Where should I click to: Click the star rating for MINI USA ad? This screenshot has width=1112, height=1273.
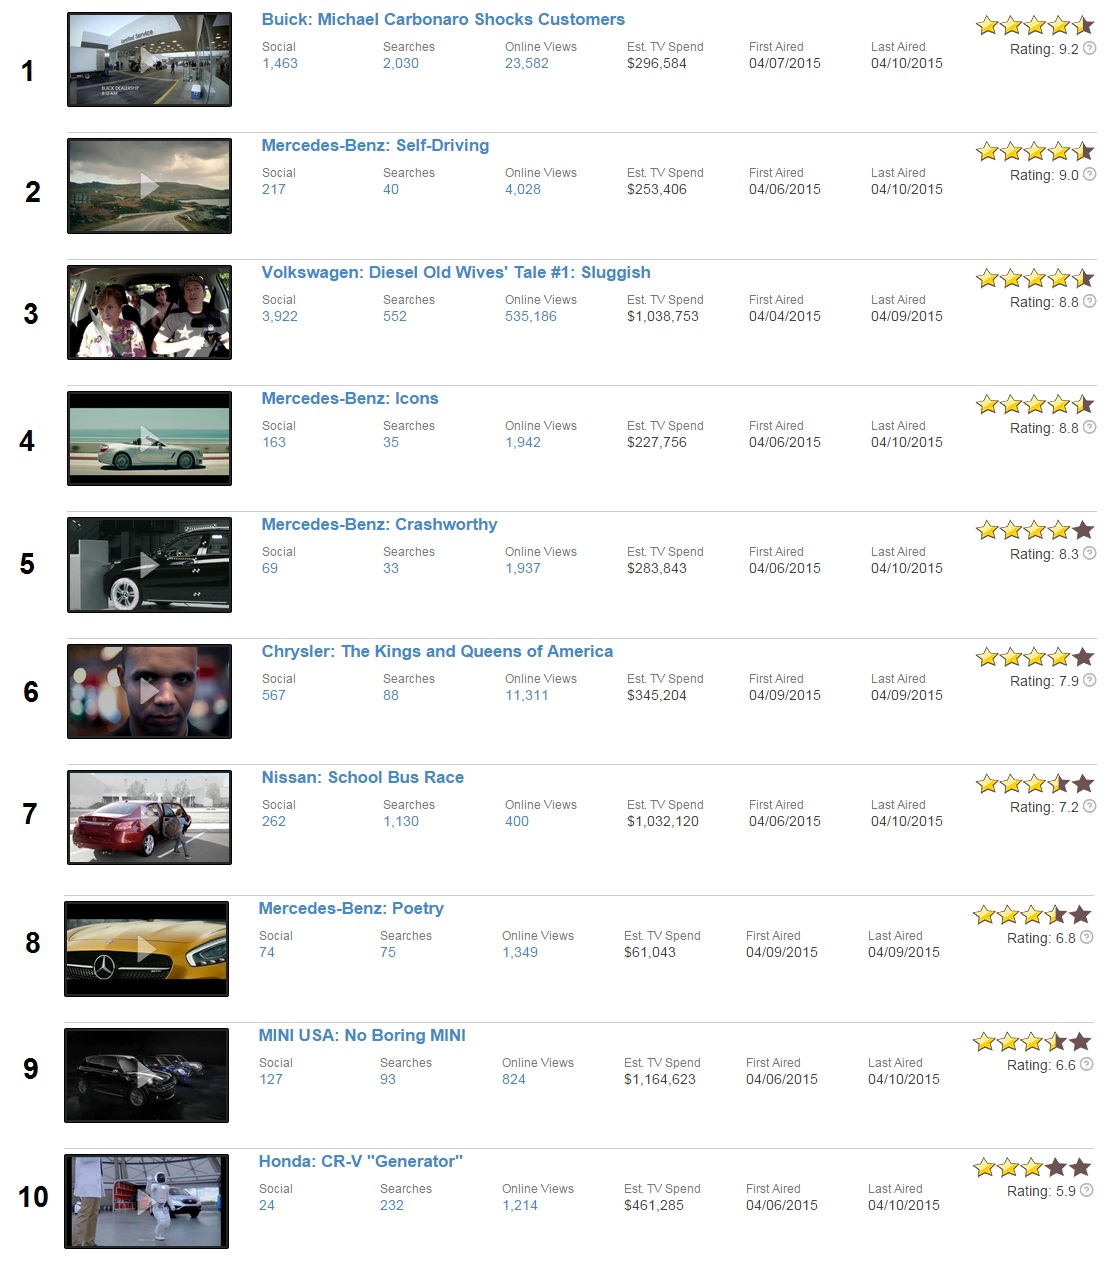coord(1032,1041)
